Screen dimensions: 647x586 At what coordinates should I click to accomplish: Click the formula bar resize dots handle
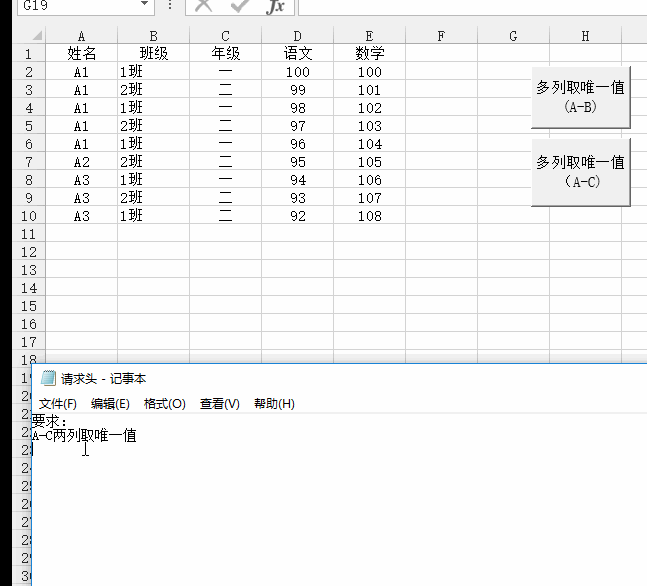(170, 5)
